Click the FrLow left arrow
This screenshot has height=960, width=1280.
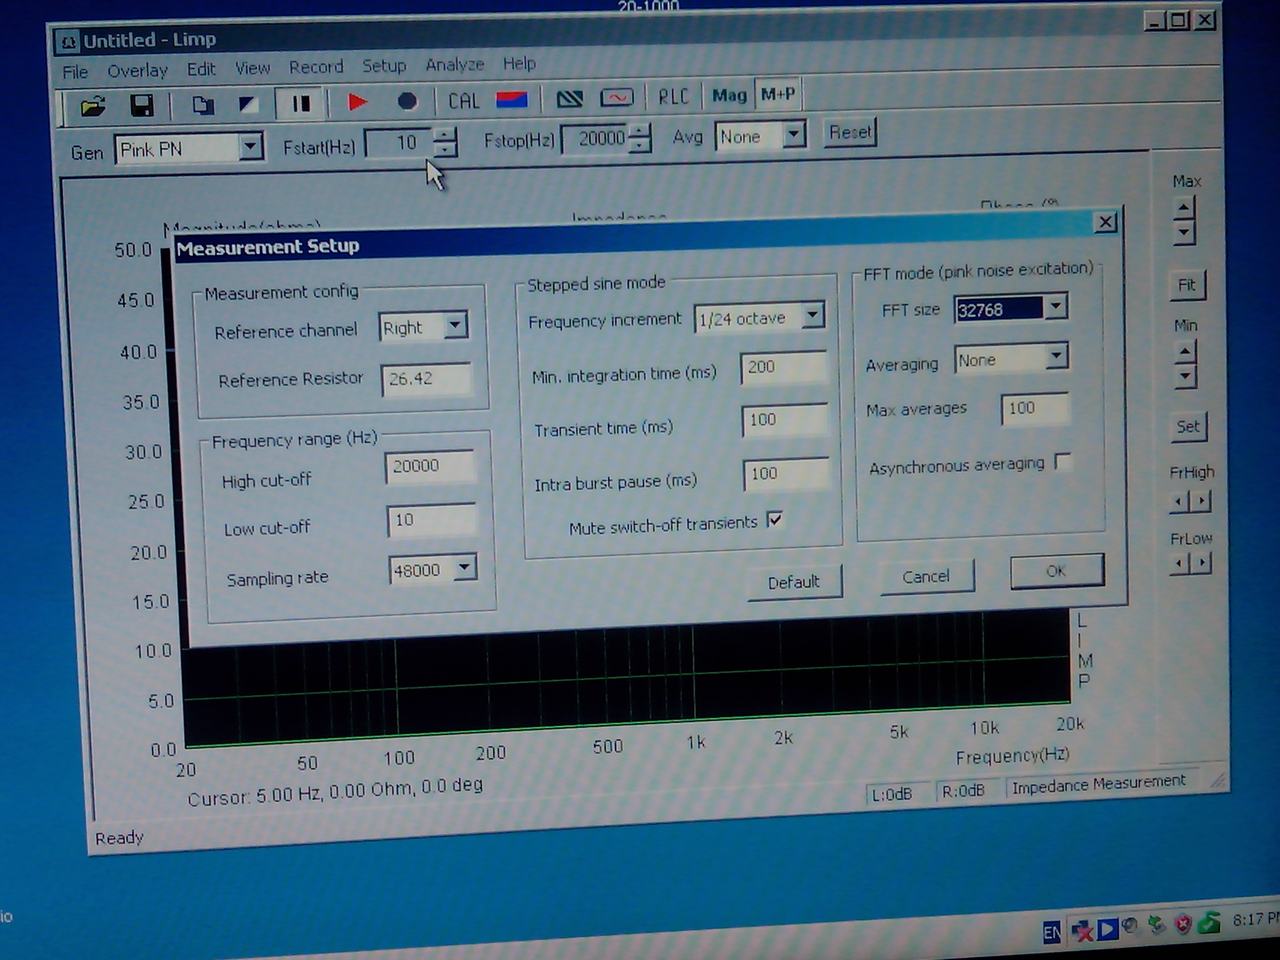coord(1179,564)
